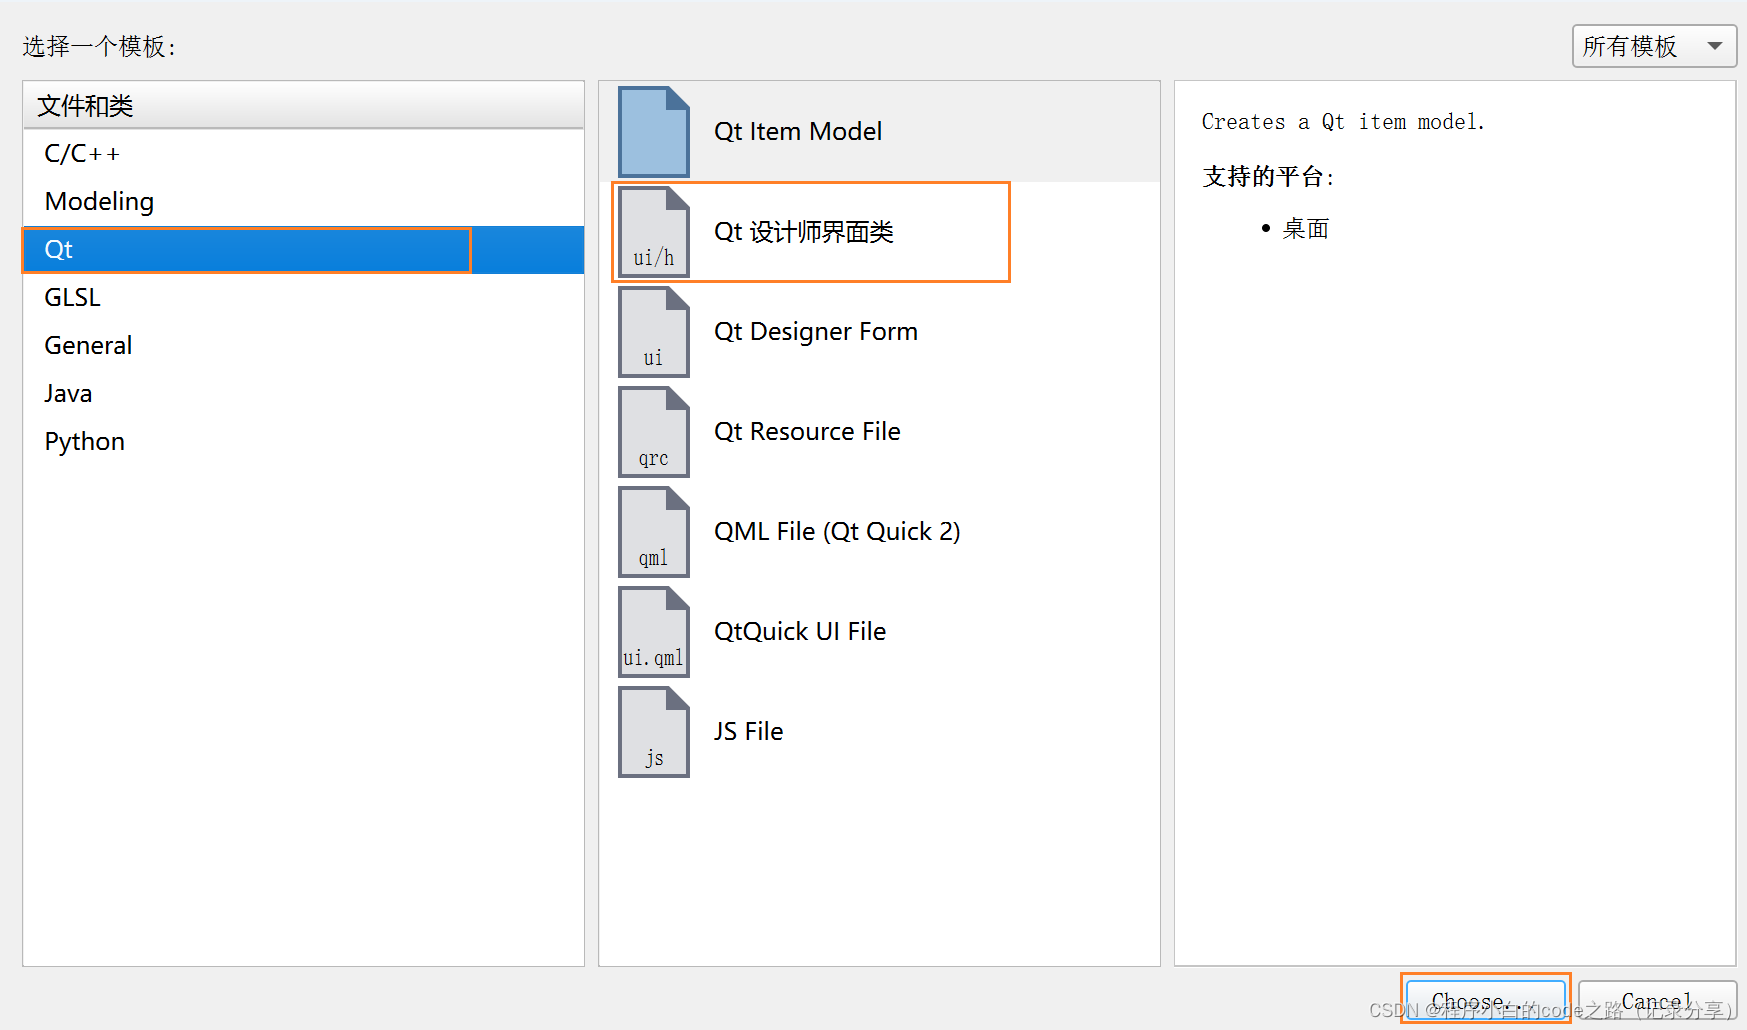This screenshot has height=1030, width=1747.
Task: Click the ui Designer Form icon
Action: pos(654,332)
